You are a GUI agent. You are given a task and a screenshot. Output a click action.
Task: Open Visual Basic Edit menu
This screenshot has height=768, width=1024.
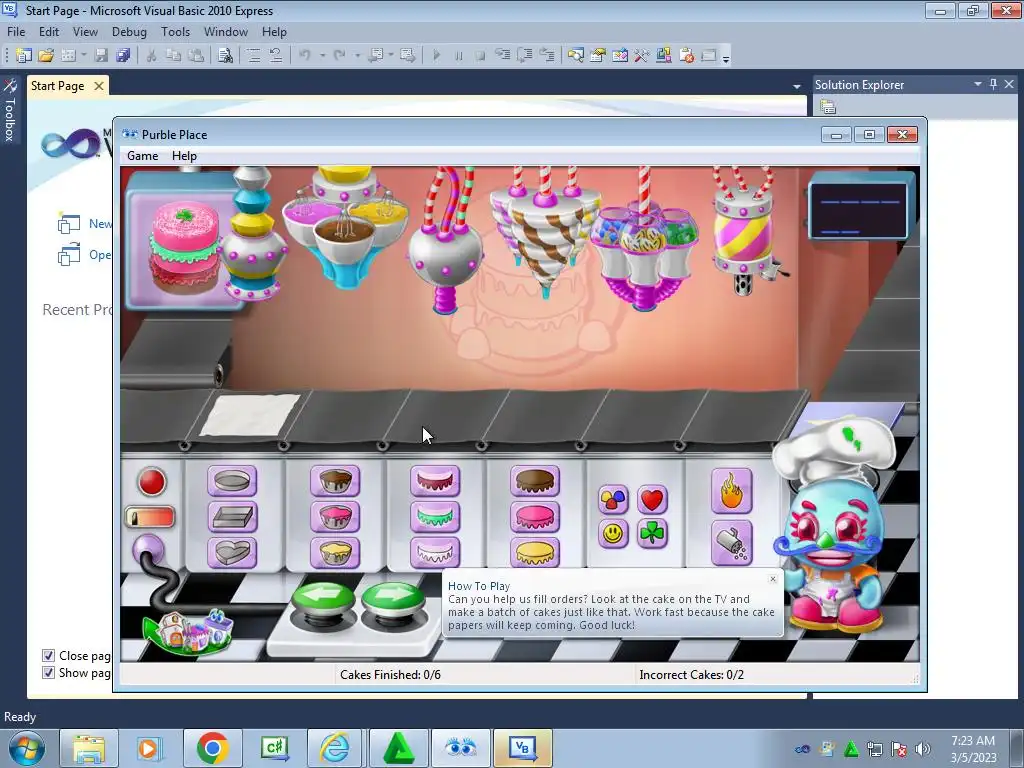point(49,32)
